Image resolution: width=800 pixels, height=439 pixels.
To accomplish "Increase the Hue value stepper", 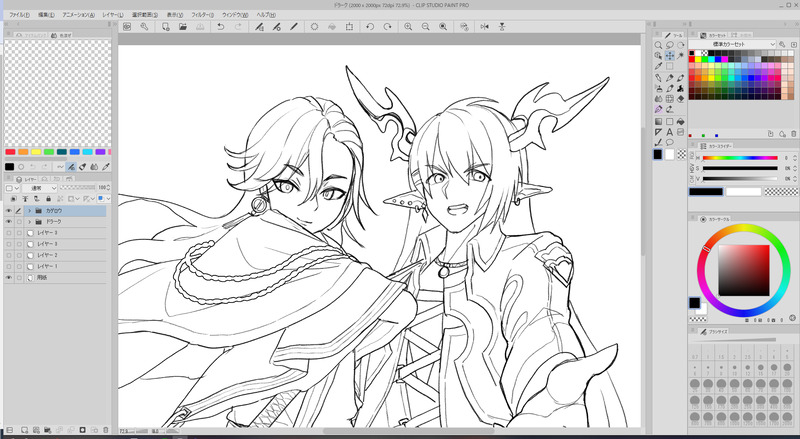I will [795, 156].
